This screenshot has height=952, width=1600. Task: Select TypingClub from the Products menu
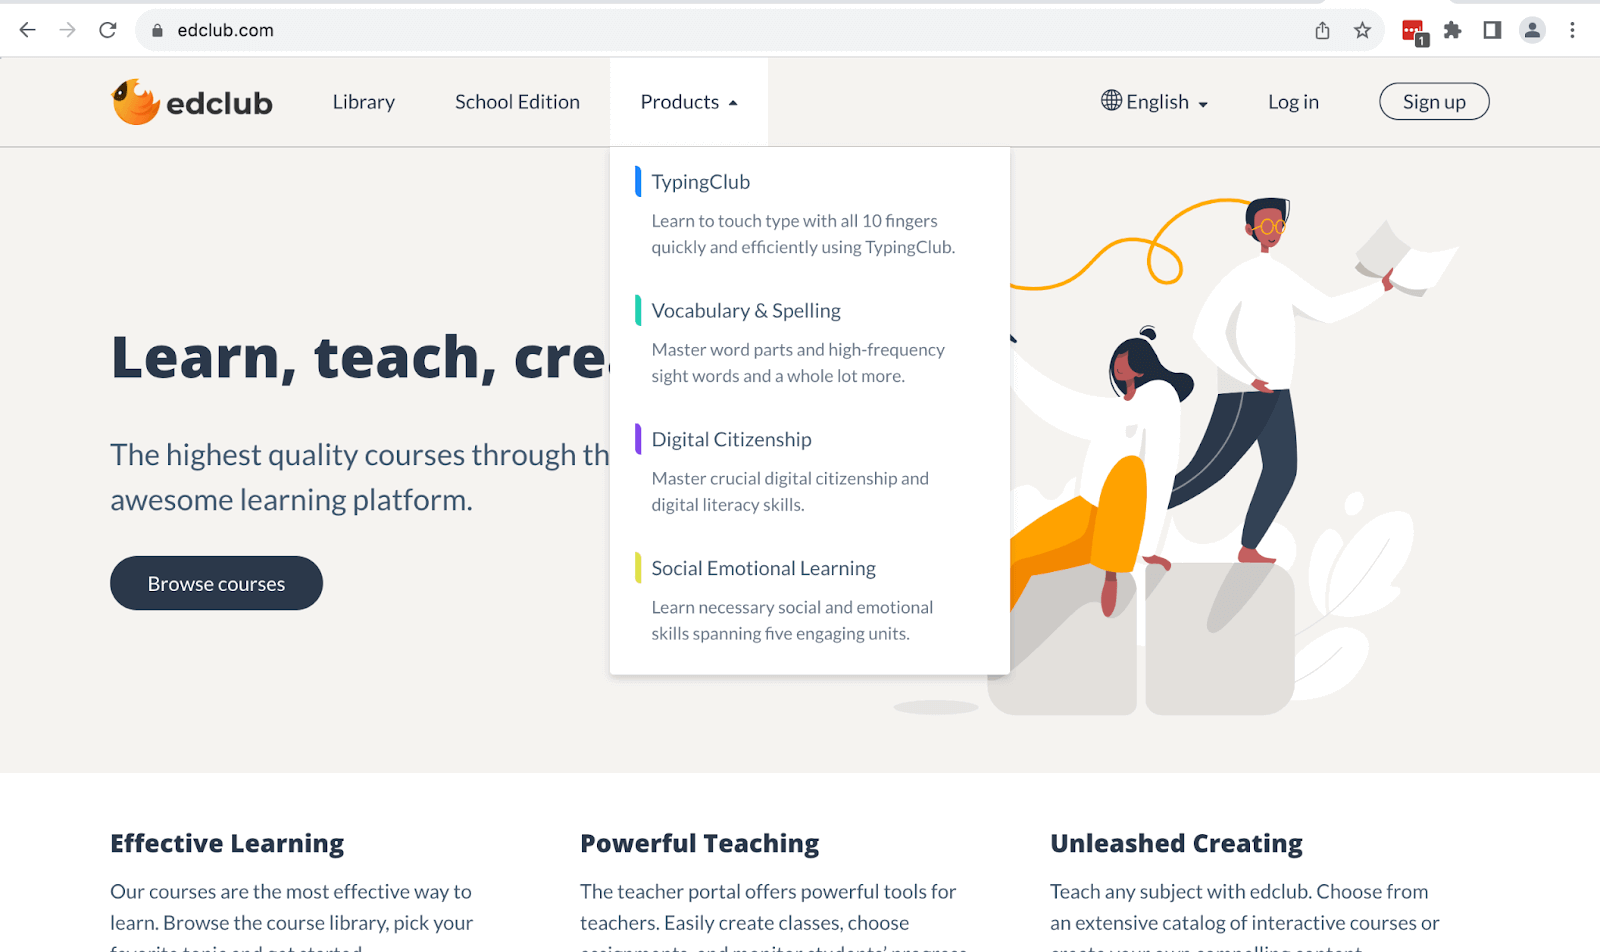tap(701, 182)
